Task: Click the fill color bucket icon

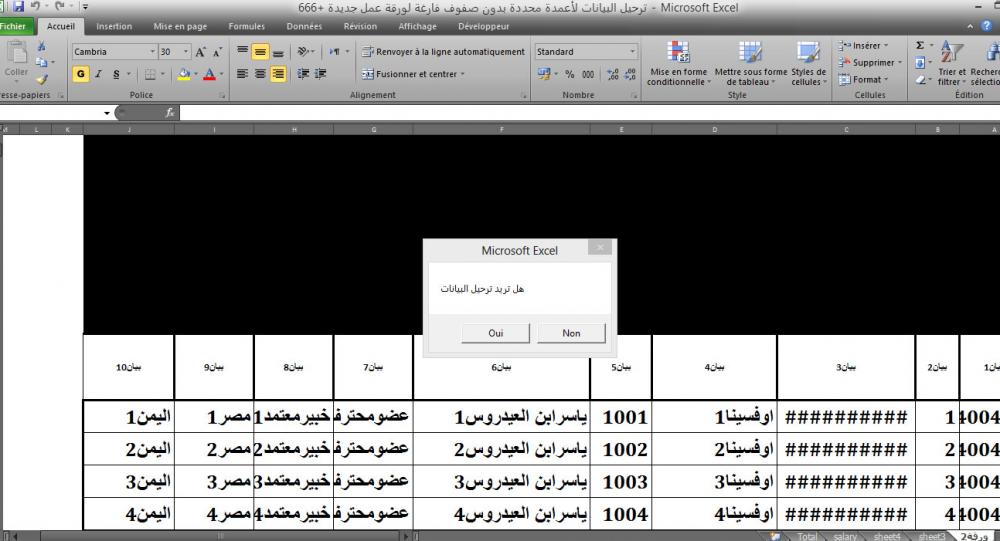Action: pos(184,74)
